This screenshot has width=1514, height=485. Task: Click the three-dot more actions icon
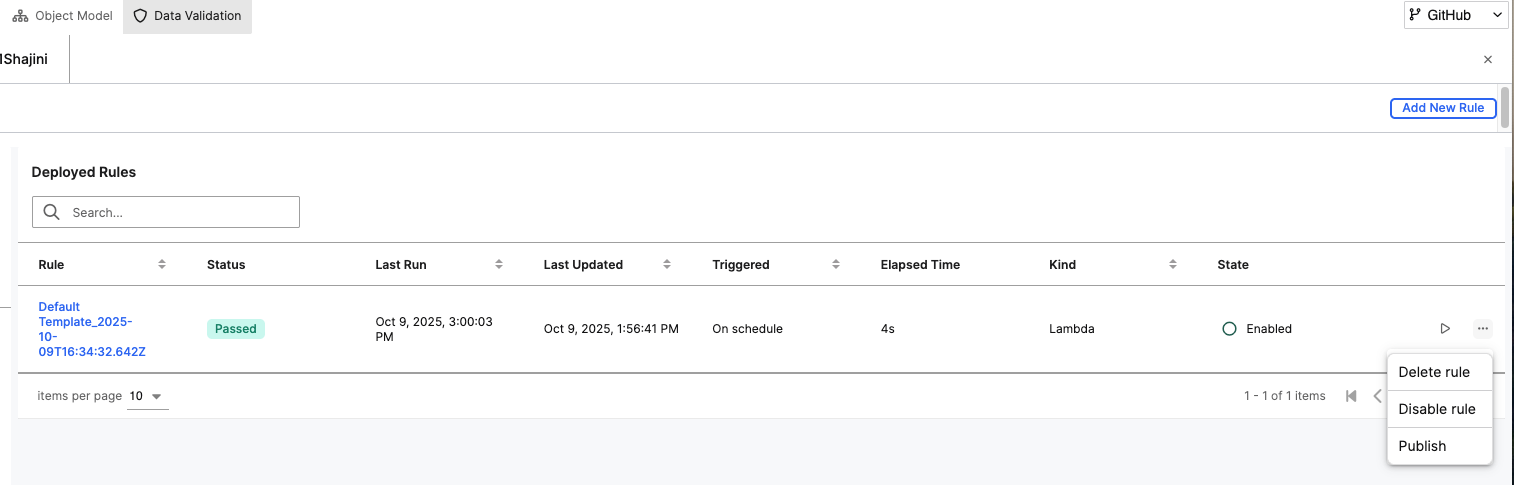[x=1482, y=328]
